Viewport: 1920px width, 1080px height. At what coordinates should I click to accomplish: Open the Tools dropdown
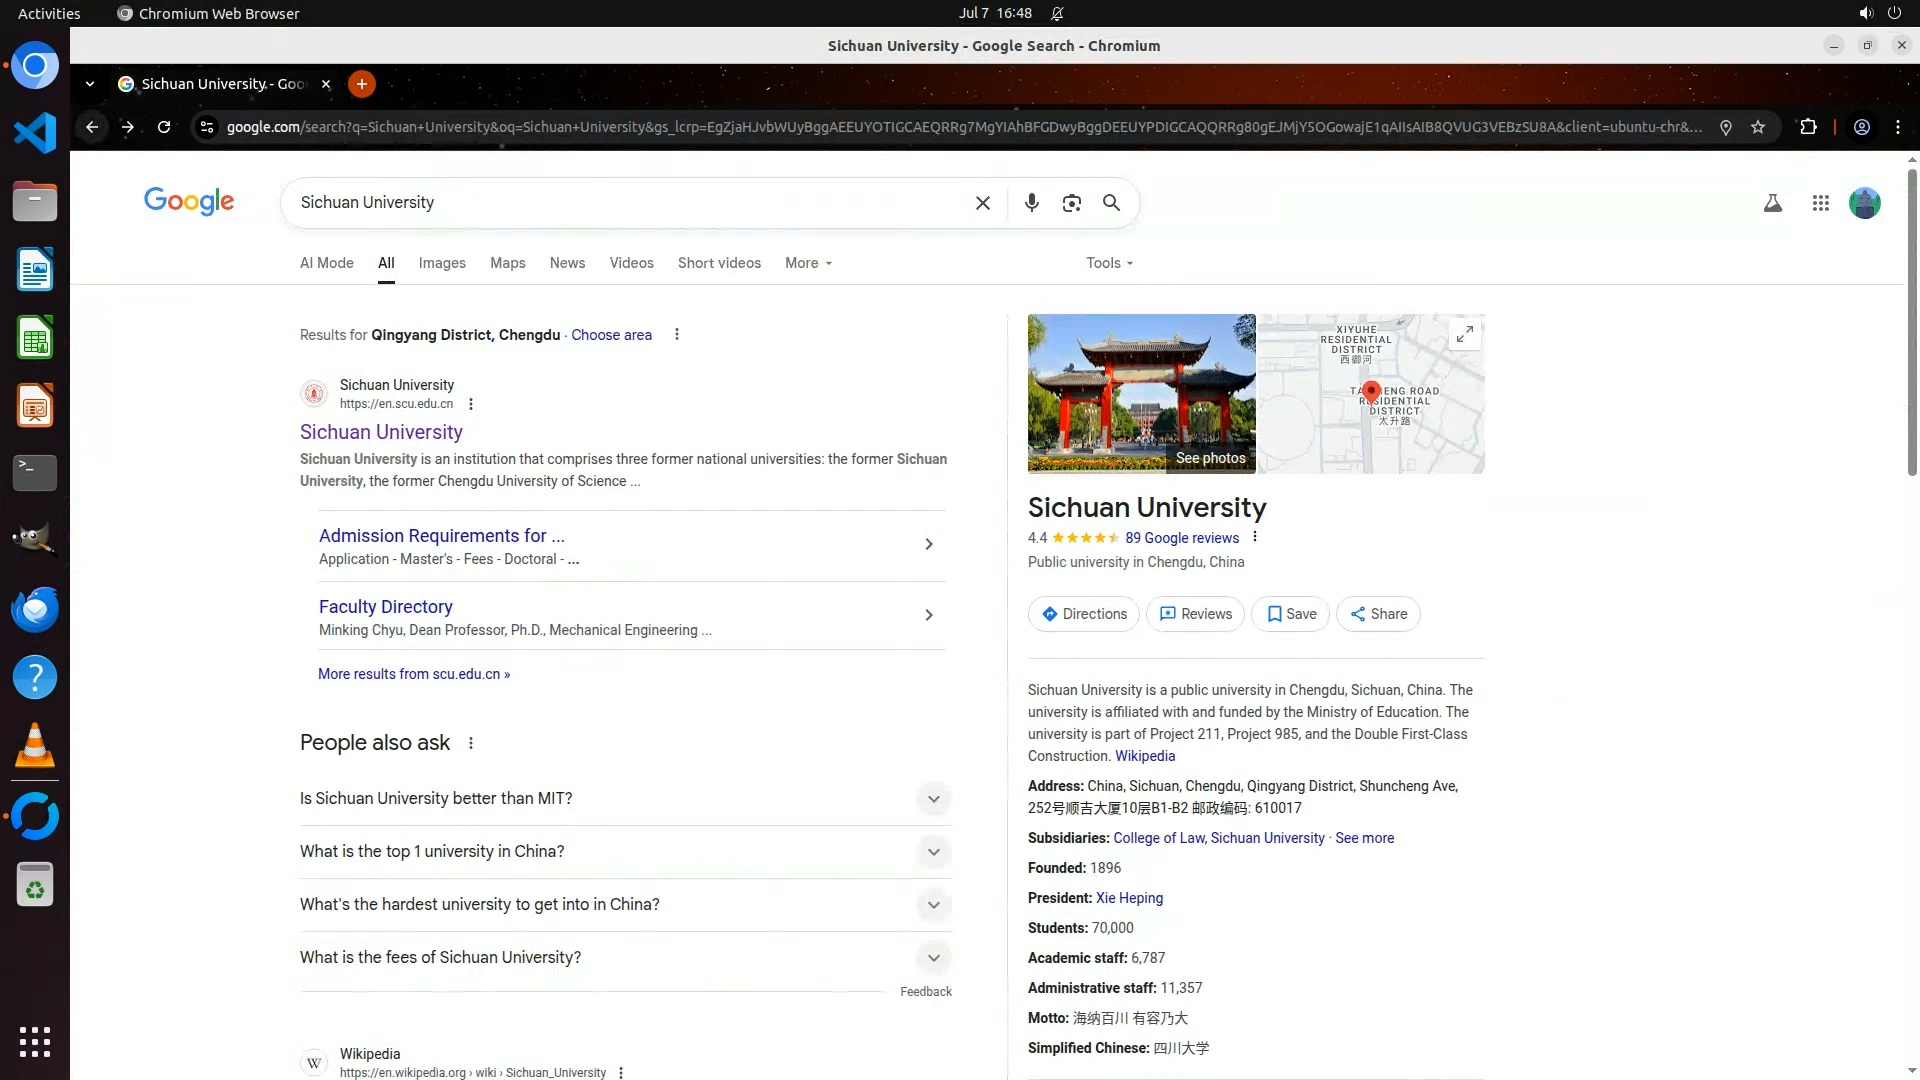click(1109, 263)
